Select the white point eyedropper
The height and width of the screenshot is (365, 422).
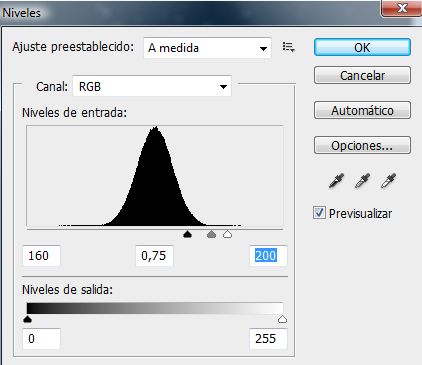click(388, 181)
